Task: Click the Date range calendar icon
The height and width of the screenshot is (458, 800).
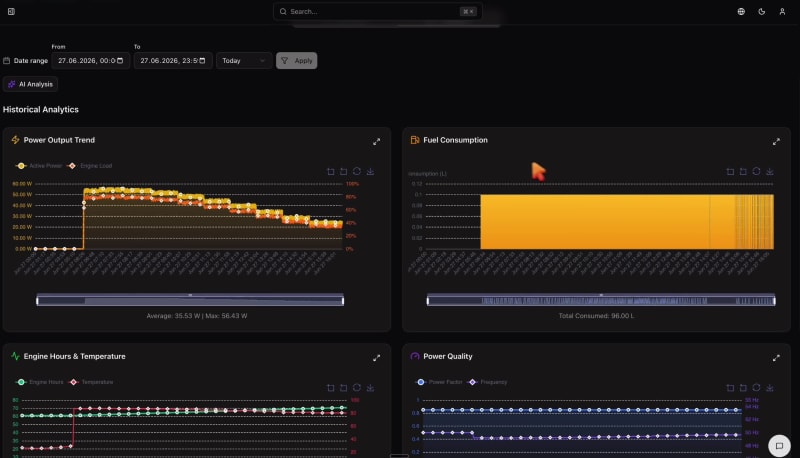Action: pos(7,61)
